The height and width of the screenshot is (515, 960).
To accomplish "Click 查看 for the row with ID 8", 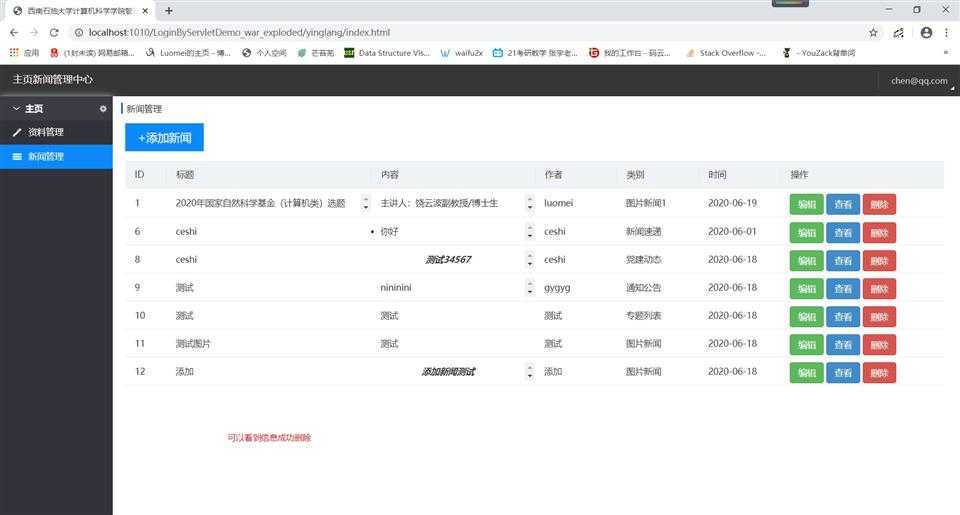I will 843,261.
